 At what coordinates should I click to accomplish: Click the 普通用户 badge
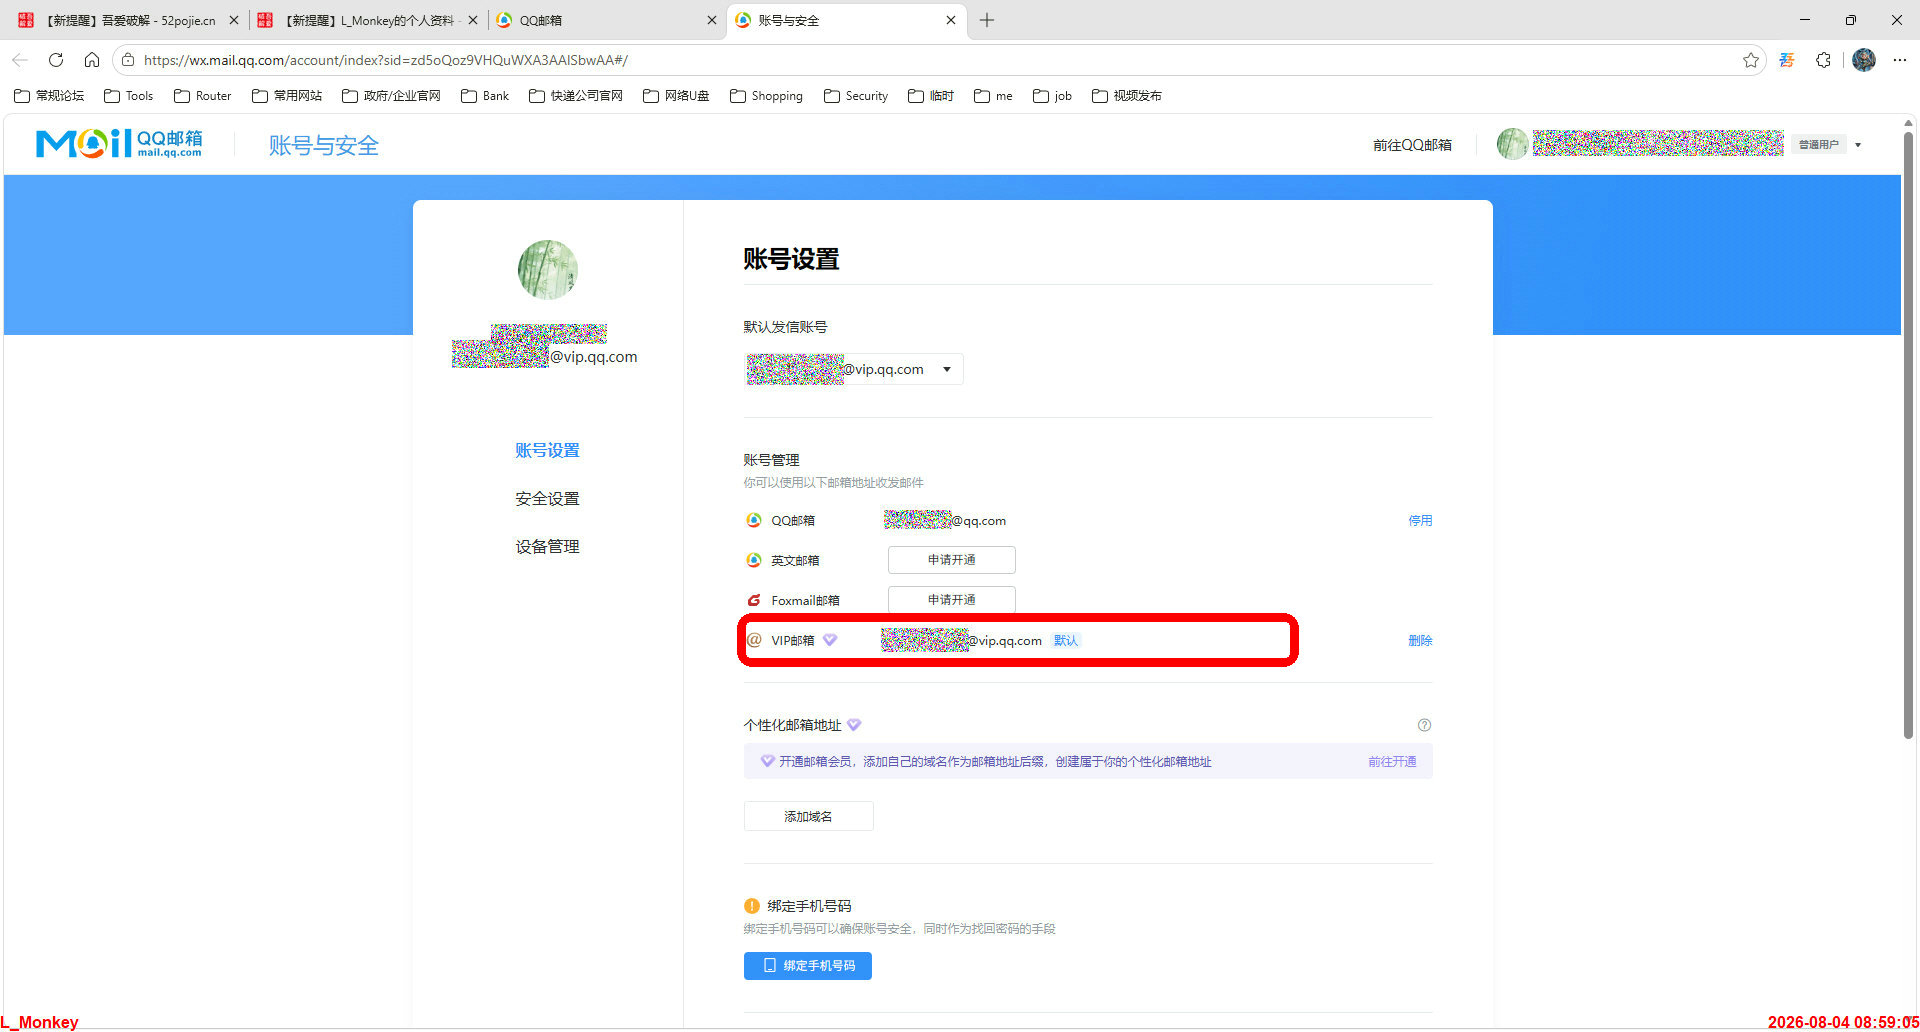coord(1818,145)
